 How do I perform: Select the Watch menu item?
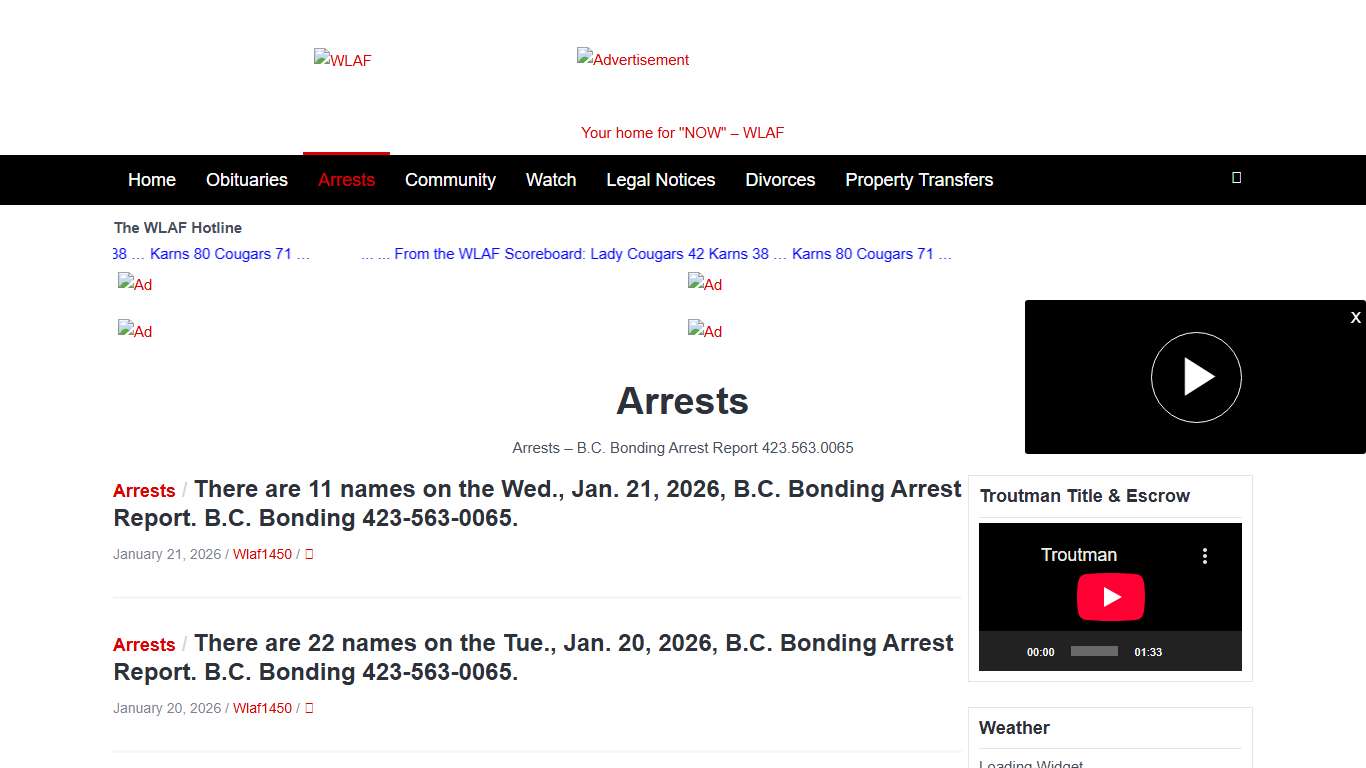[551, 180]
